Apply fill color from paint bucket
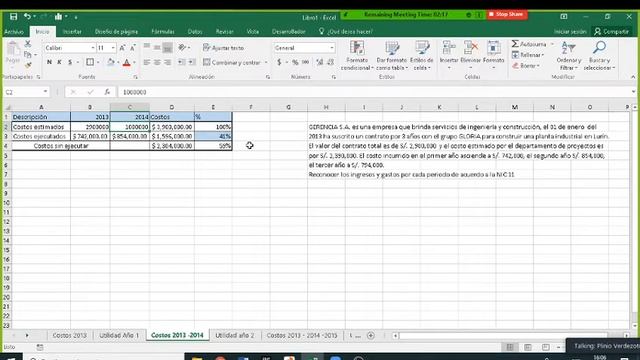The image size is (640, 360). pyautogui.click(x=111, y=62)
